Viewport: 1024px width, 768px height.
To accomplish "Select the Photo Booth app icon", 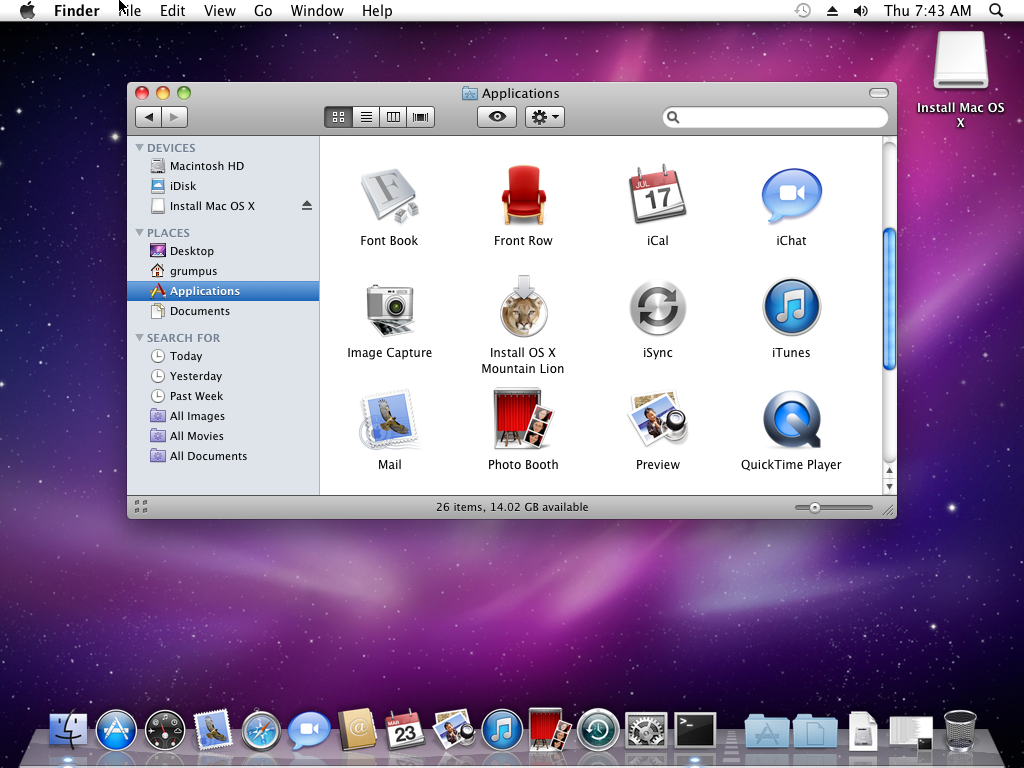I will (x=523, y=420).
